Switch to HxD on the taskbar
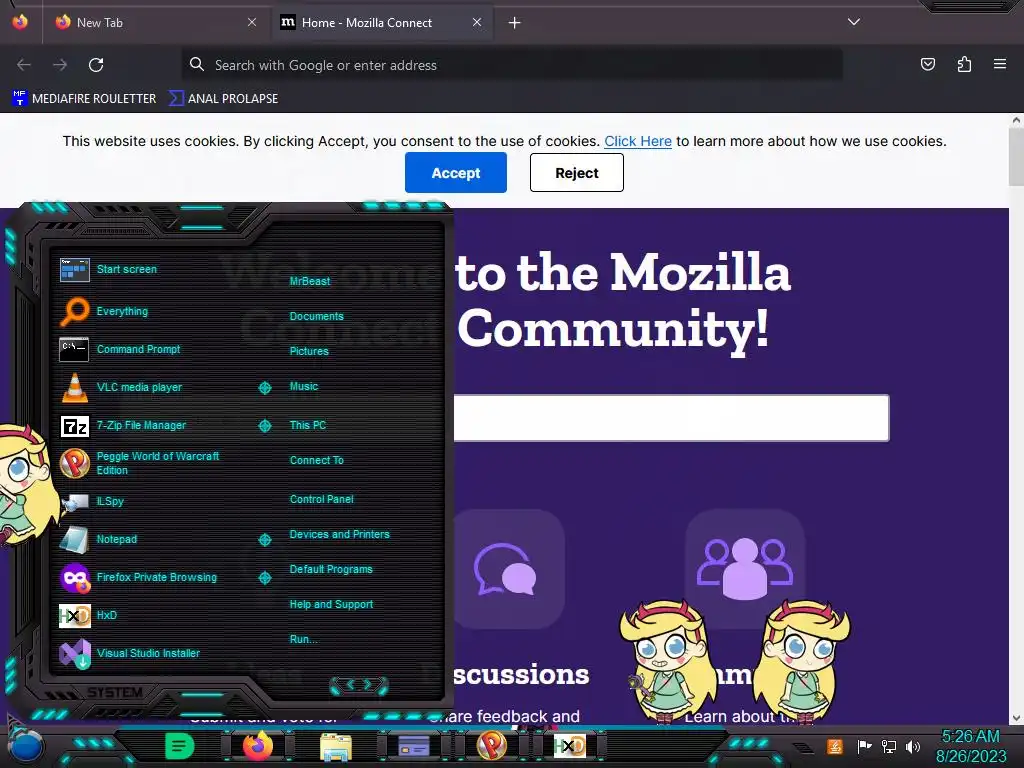Image resolution: width=1024 pixels, height=768 pixels. pos(569,746)
